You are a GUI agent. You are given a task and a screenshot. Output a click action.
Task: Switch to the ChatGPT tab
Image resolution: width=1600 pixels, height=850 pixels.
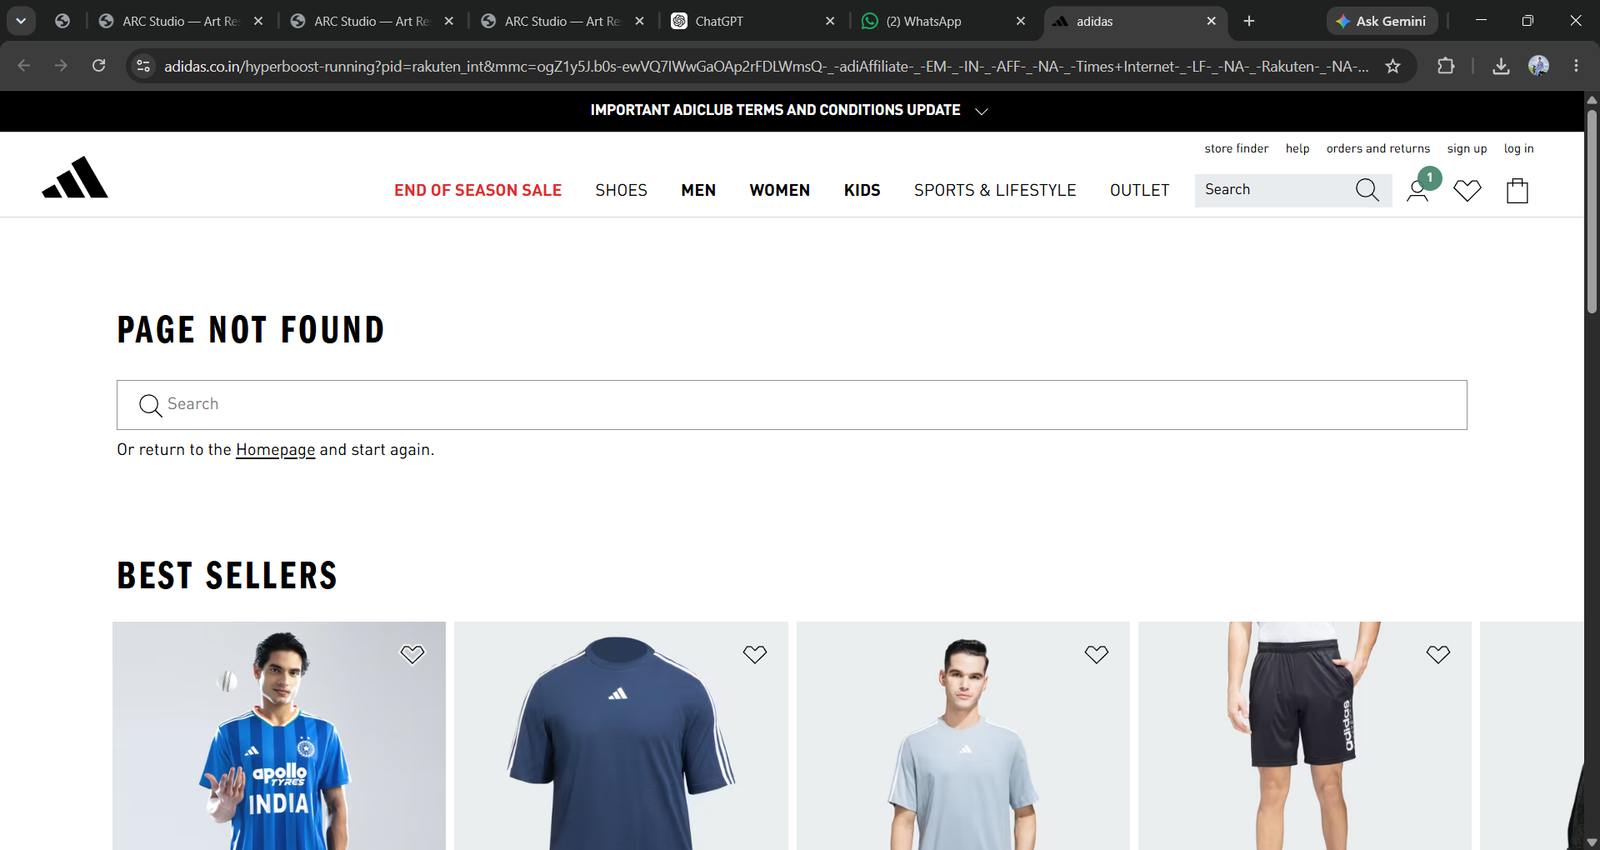(x=754, y=21)
